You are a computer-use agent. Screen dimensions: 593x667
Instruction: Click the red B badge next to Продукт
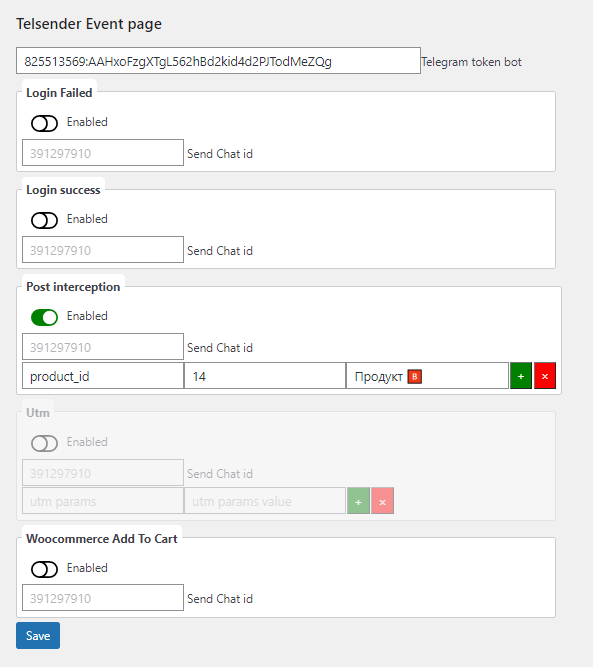coord(414,376)
